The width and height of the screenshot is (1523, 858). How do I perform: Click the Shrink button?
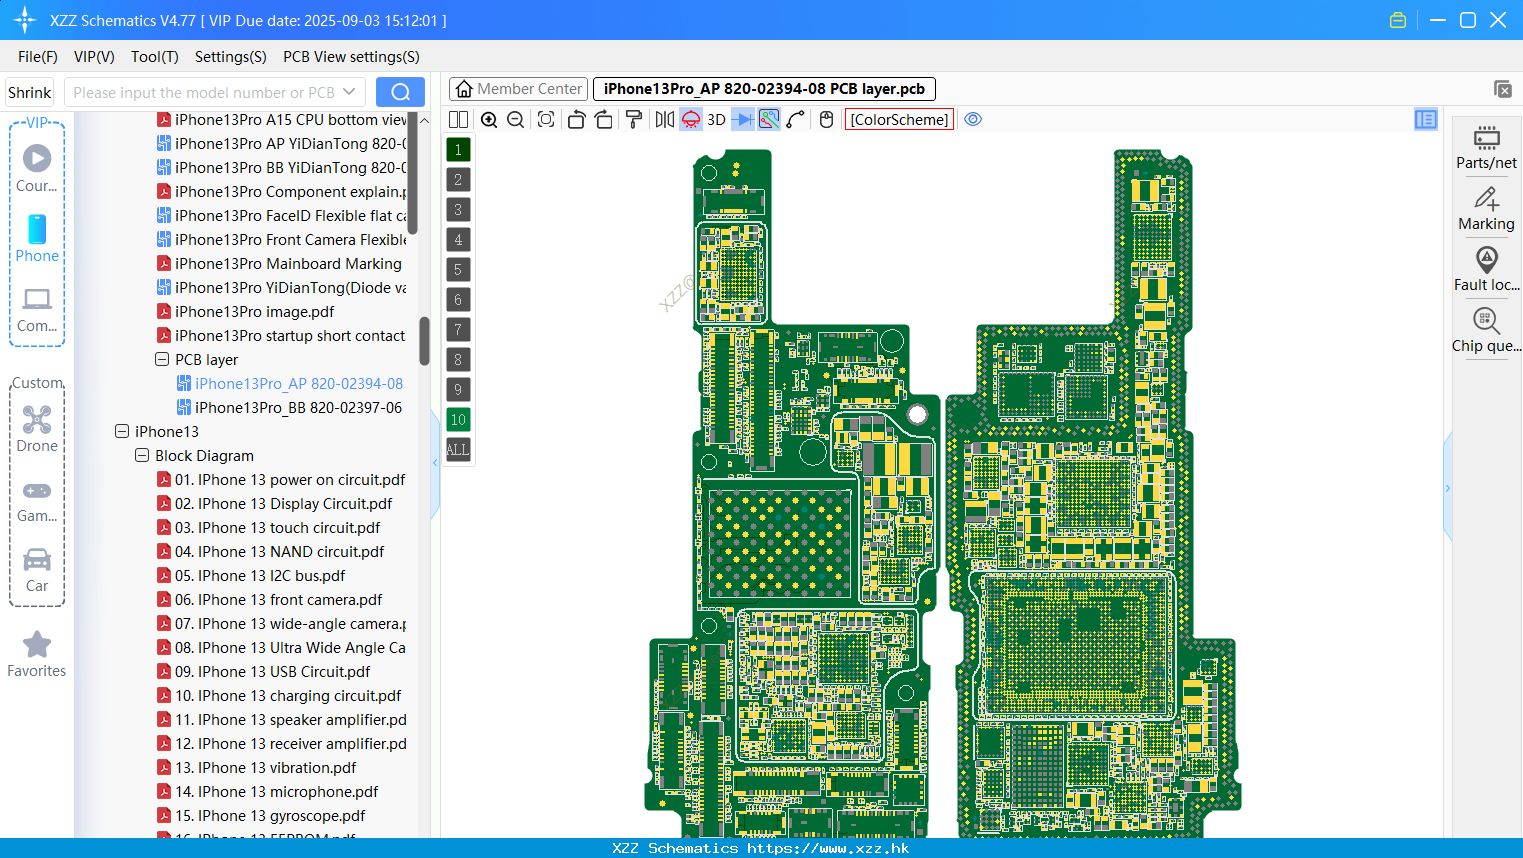click(29, 92)
